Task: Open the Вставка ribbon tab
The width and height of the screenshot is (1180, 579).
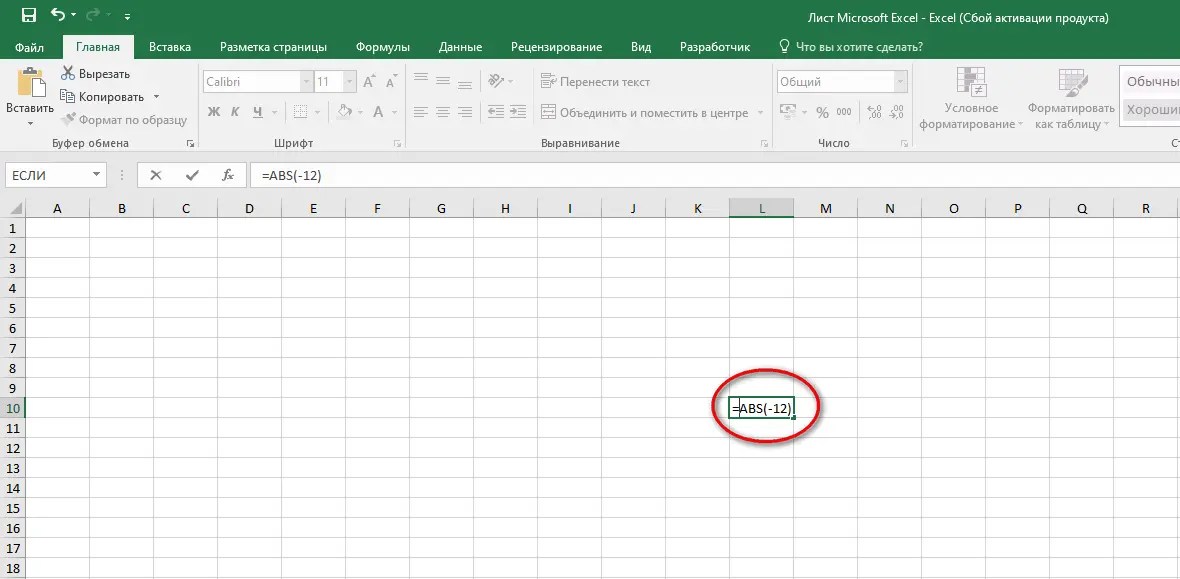Action: pyautogui.click(x=169, y=46)
